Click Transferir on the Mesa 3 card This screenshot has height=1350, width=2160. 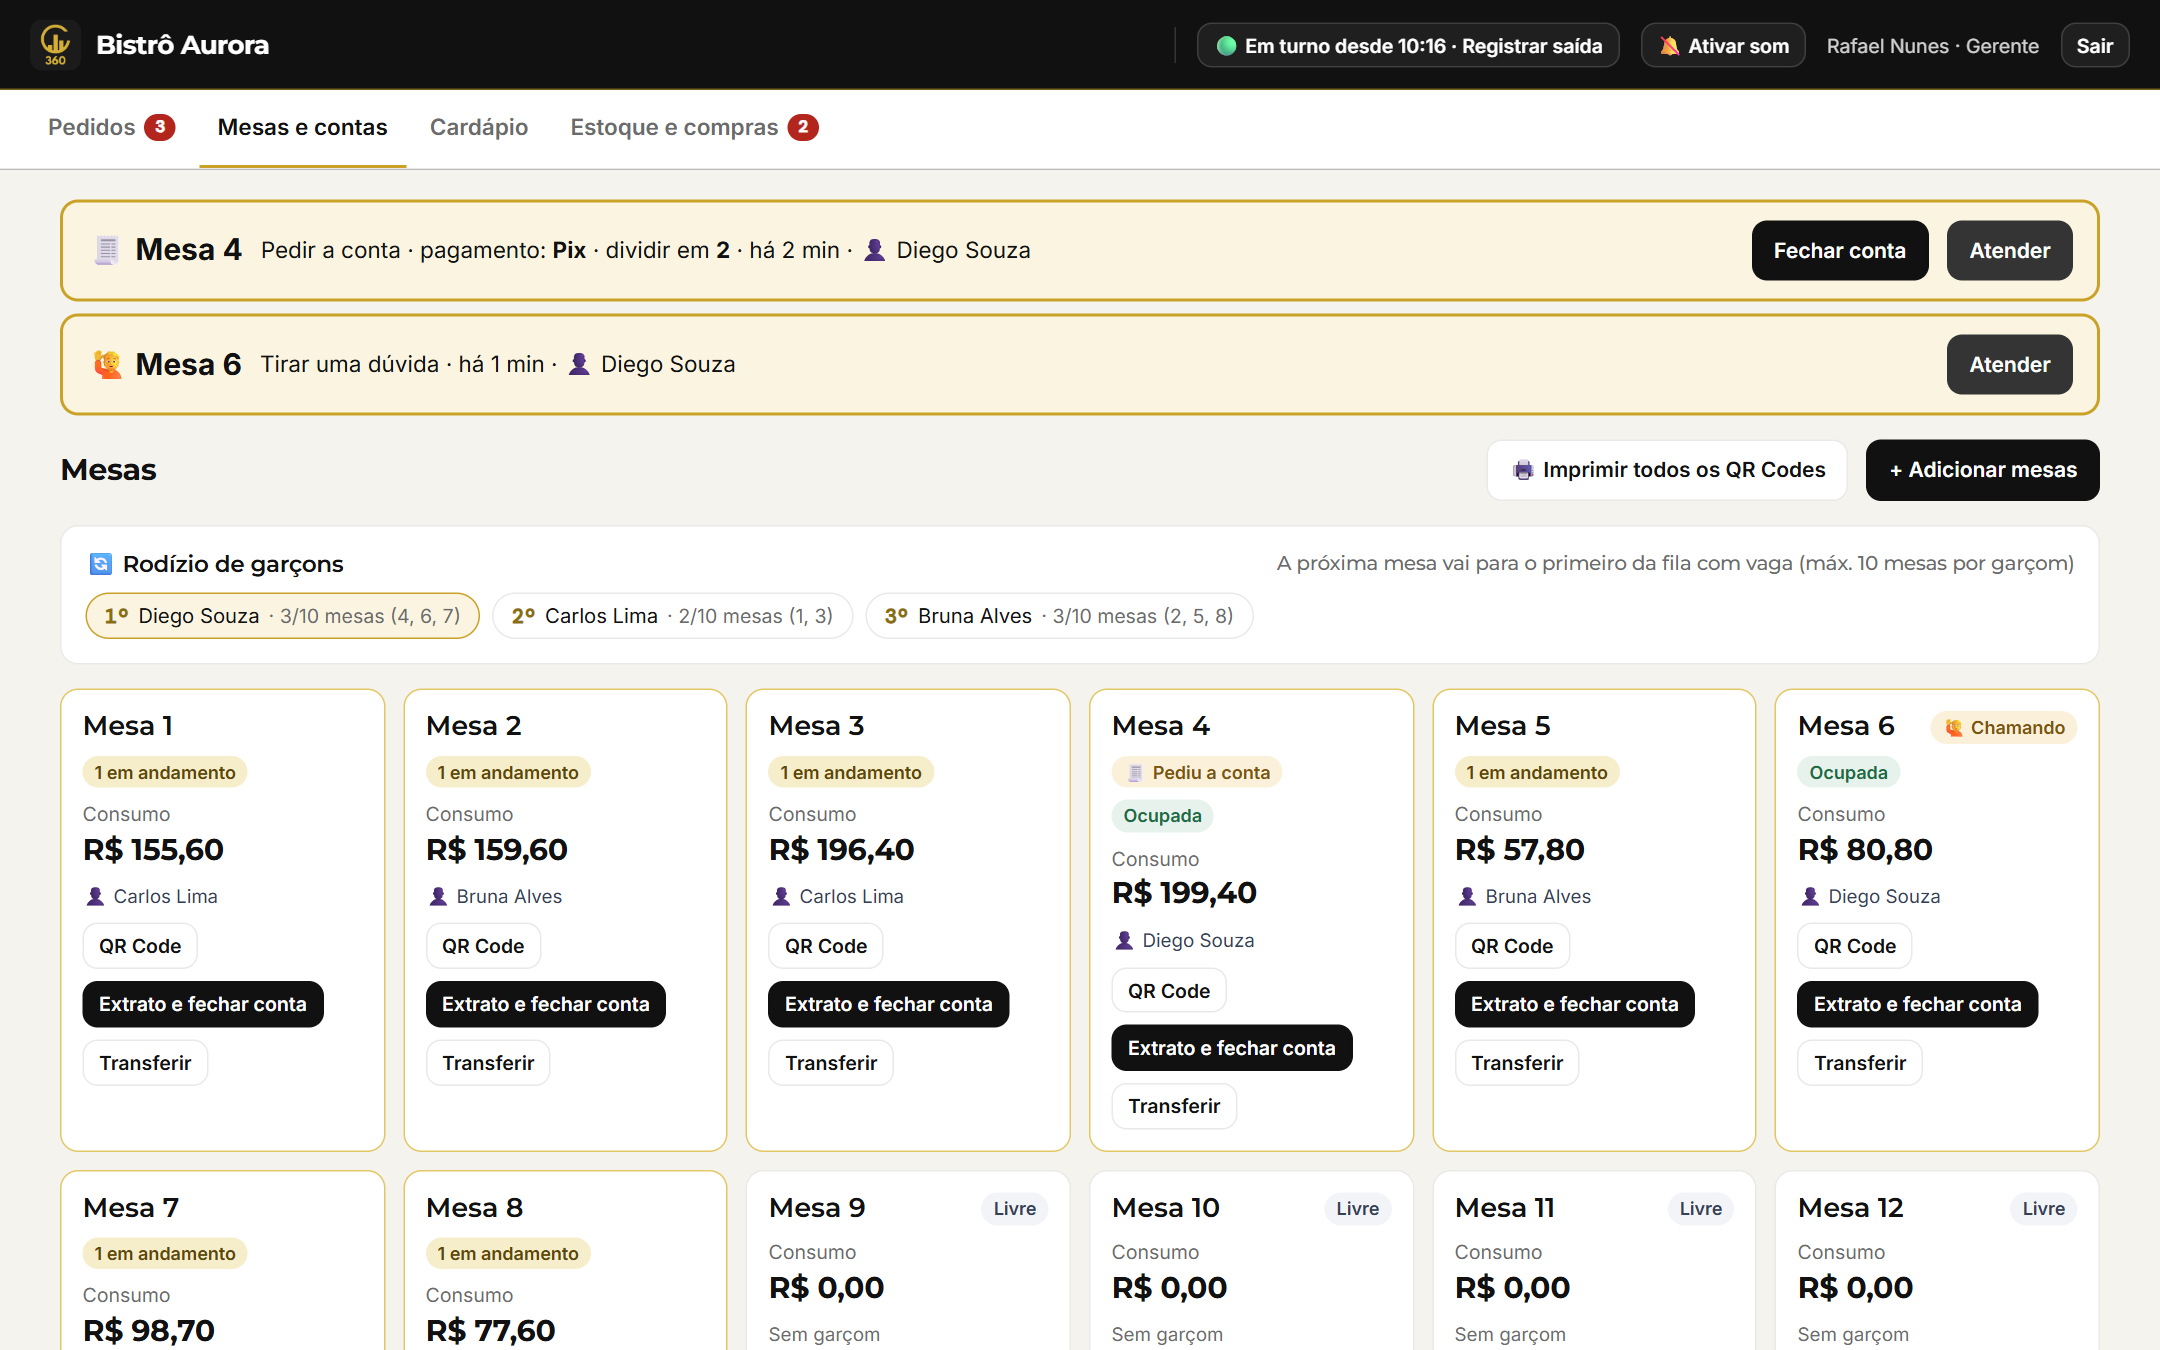[831, 1063]
